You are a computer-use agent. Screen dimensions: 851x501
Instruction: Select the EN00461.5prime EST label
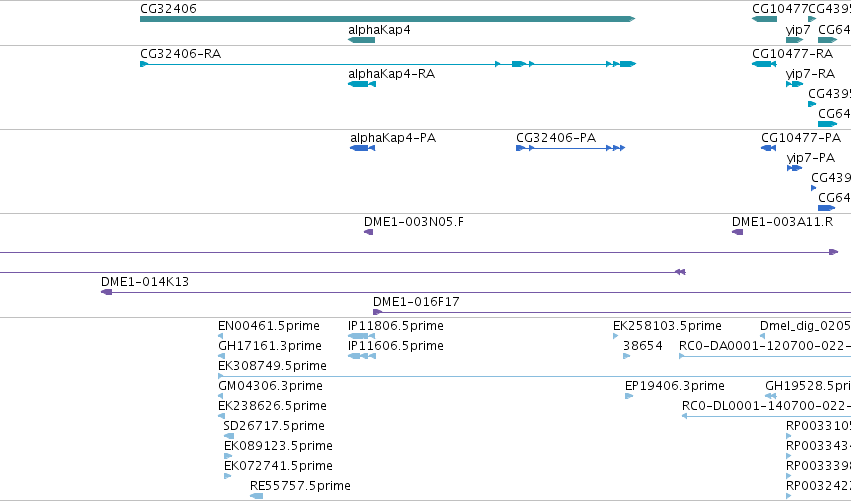pyautogui.click(x=269, y=326)
